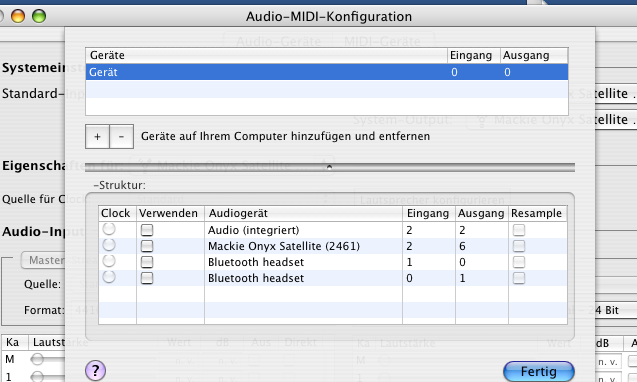This screenshot has height=382, width=637.
Task: Enable Verwenden for Audio (integriert)
Action: 147,230
